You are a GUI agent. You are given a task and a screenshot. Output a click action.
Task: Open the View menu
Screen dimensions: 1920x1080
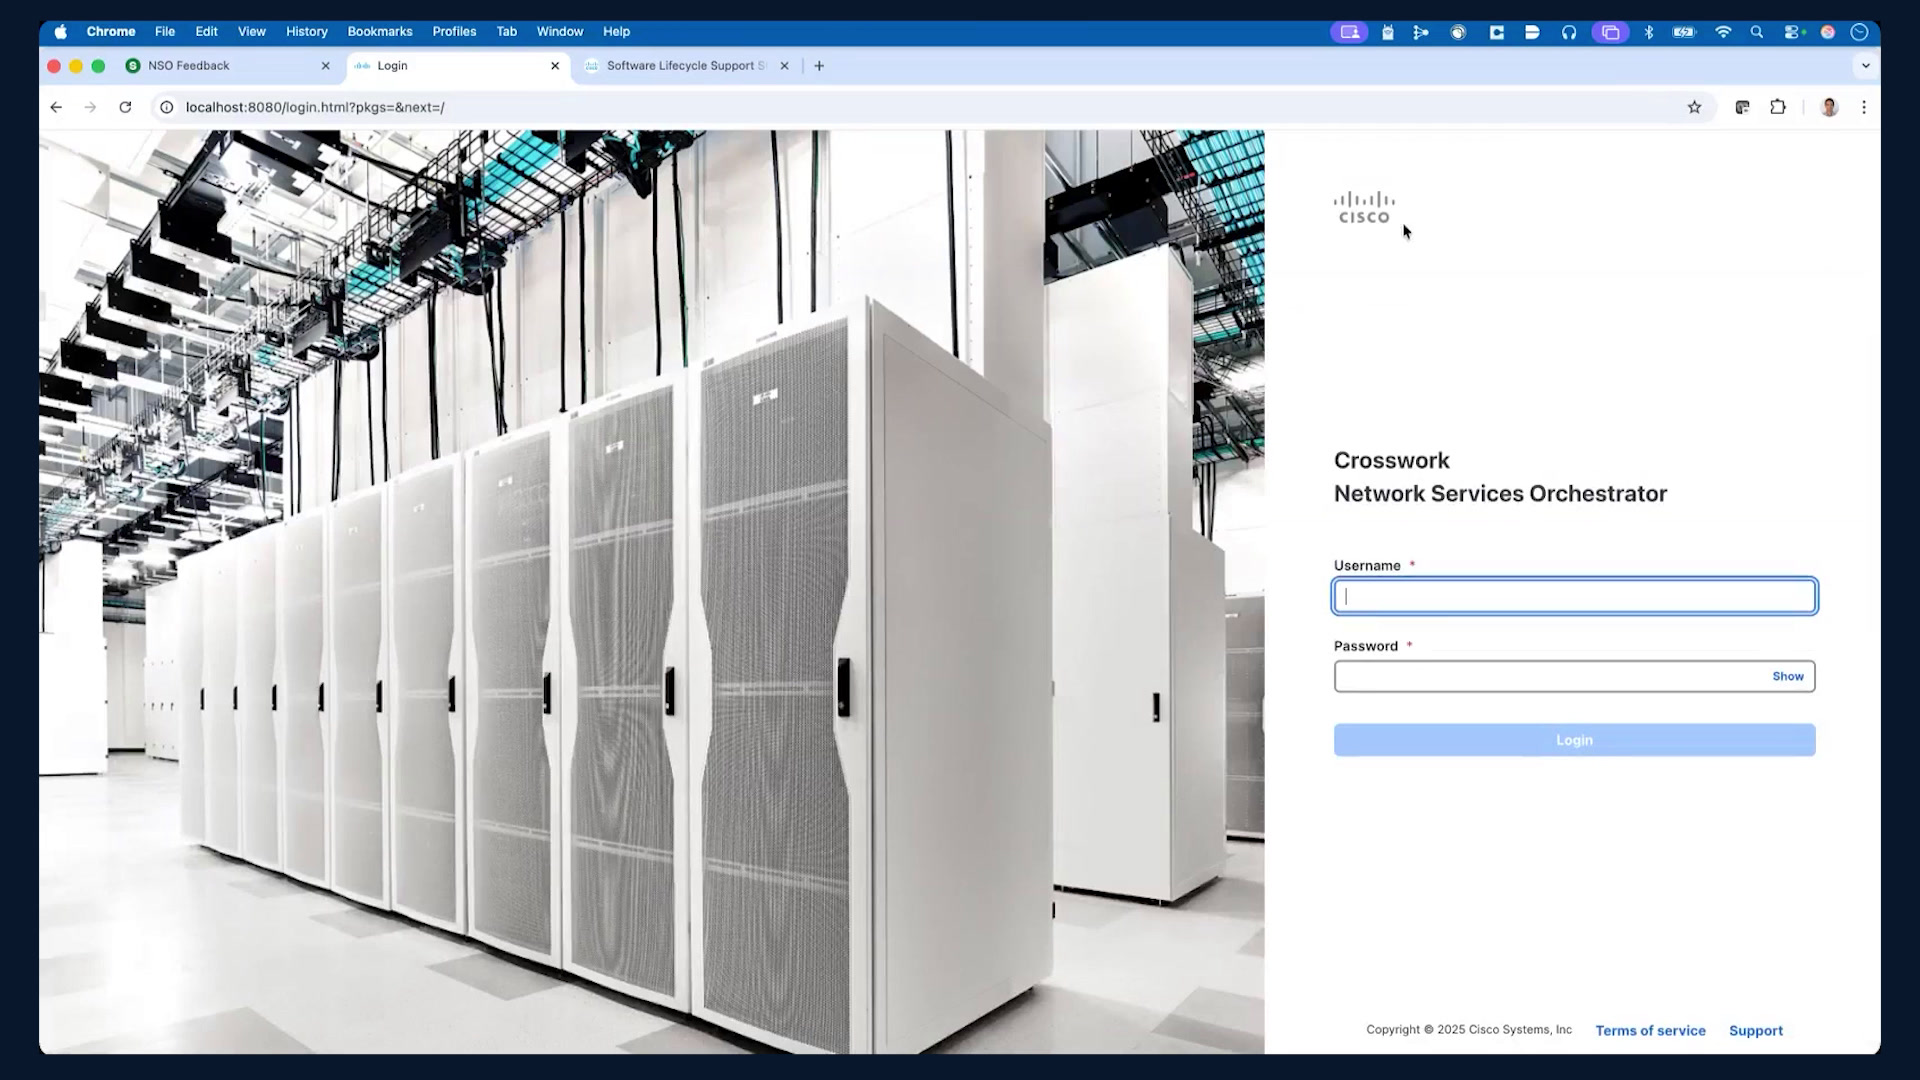[251, 32]
